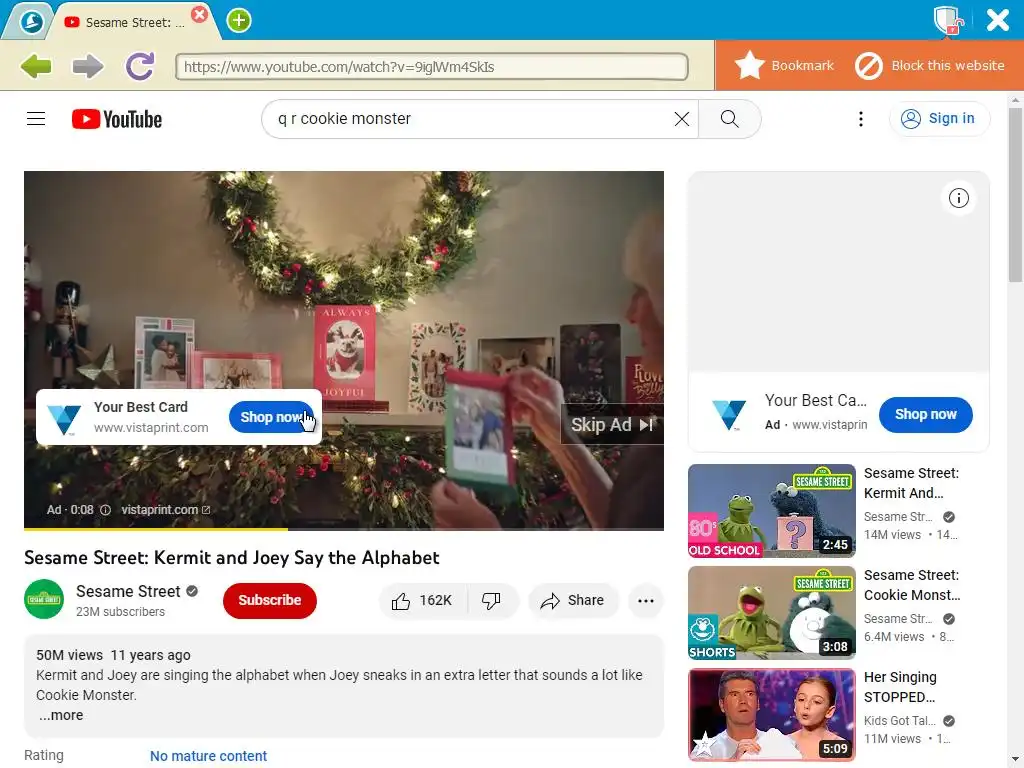Open Sesame Street: Cookie Monst... title

912,585
